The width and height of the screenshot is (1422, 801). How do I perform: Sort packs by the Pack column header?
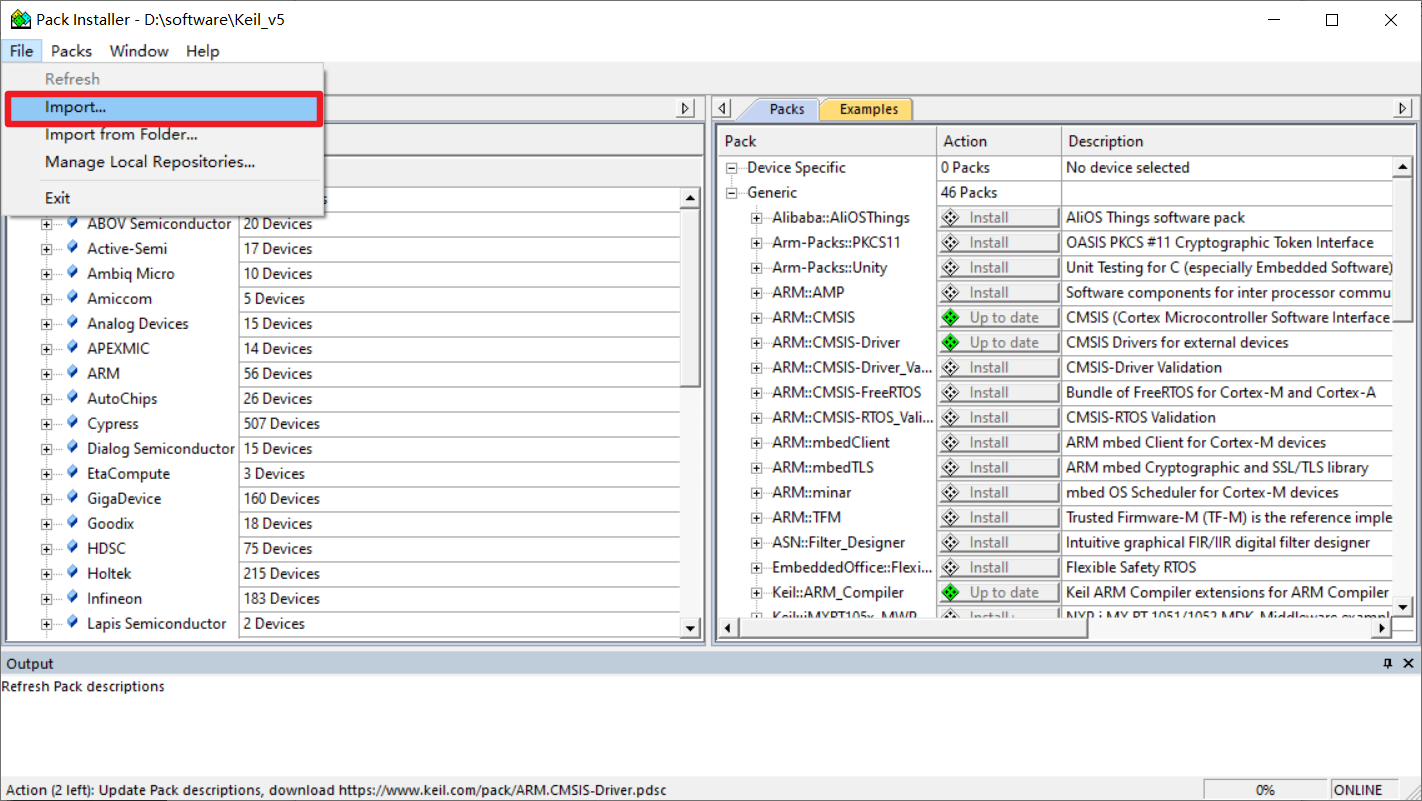pyautogui.click(x=827, y=141)
